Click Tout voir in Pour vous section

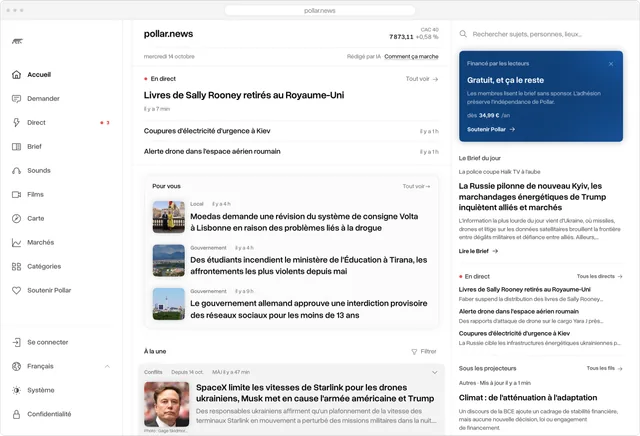[x=416, y=186]
